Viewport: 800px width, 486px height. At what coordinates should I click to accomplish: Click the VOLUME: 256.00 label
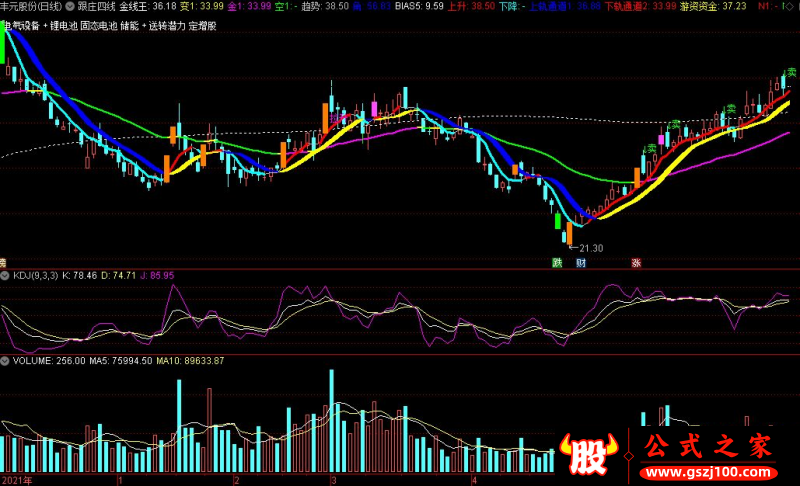(x=49, y=361)
